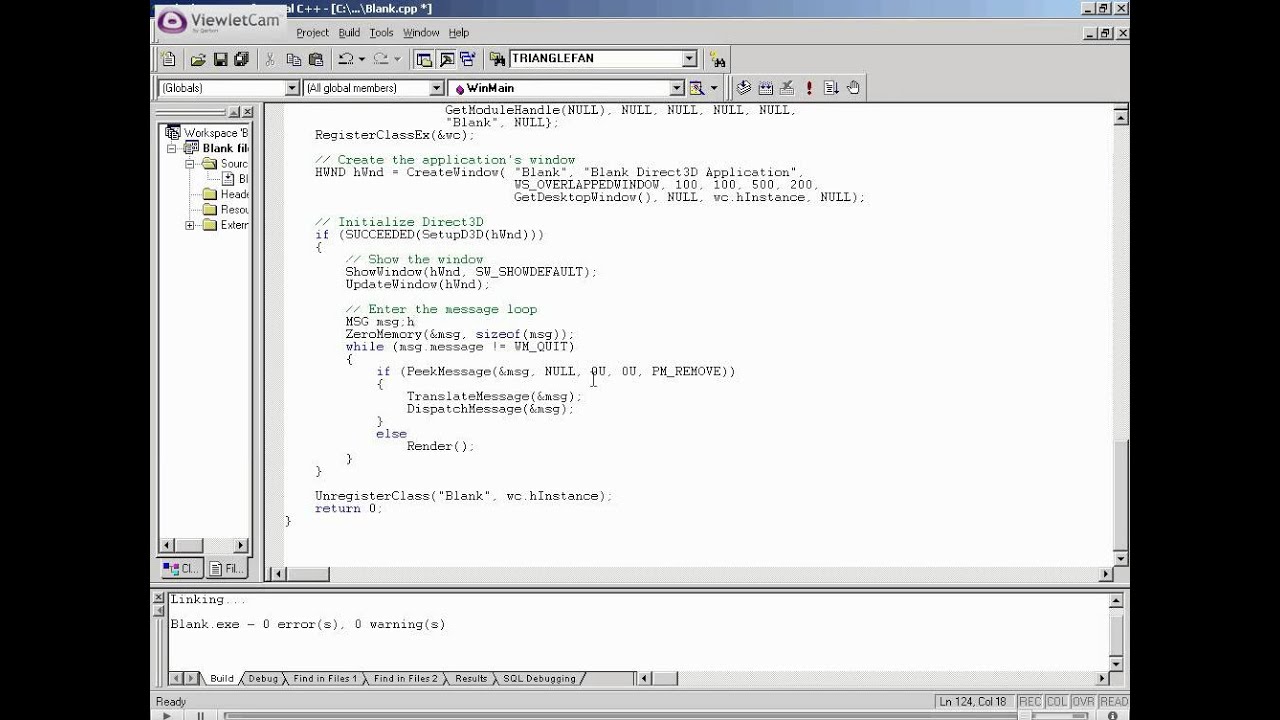Click the Compile icon on build toolbar
Image resolution: width=1280 pixels, height=720 pixels.
743,88
